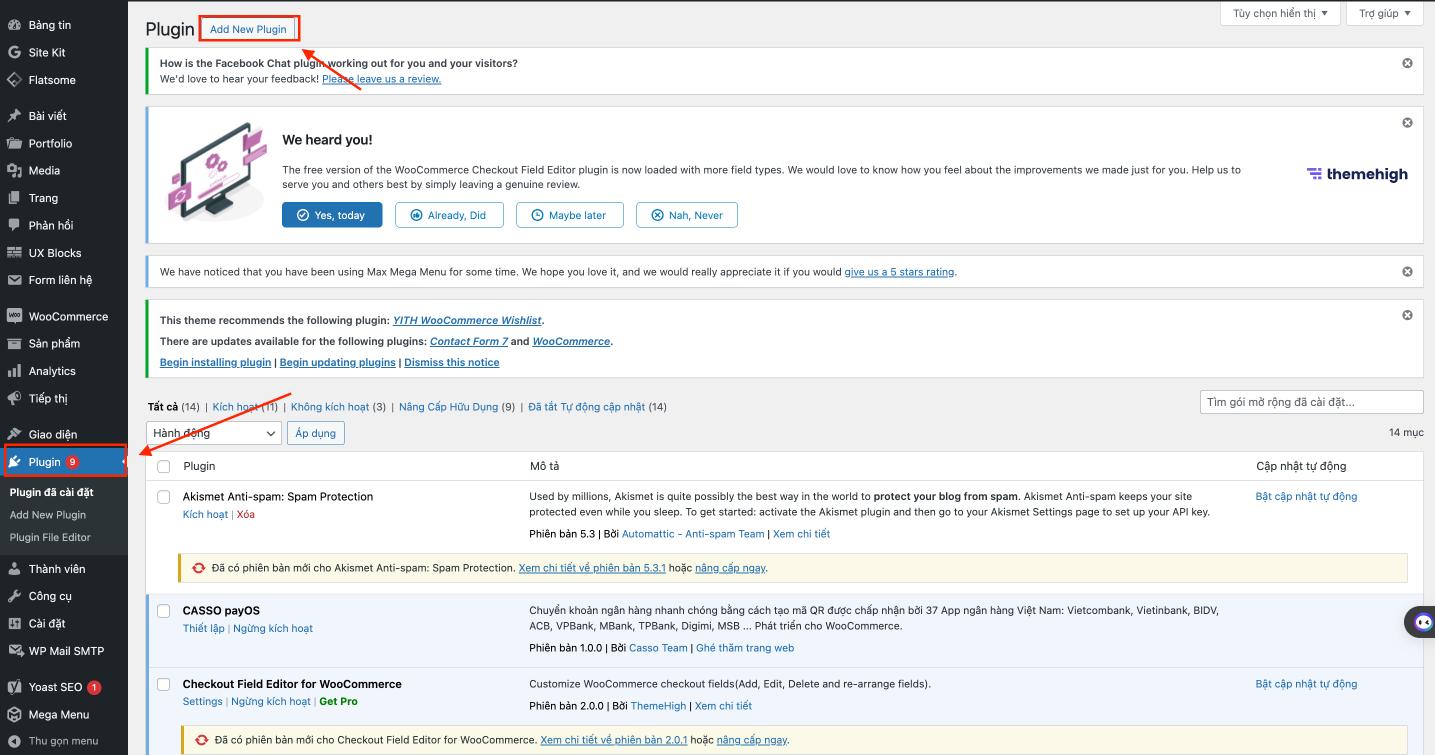Click the Already, Did button
1435x755 pixels.
pyautogui.click(x=448, y=215)
